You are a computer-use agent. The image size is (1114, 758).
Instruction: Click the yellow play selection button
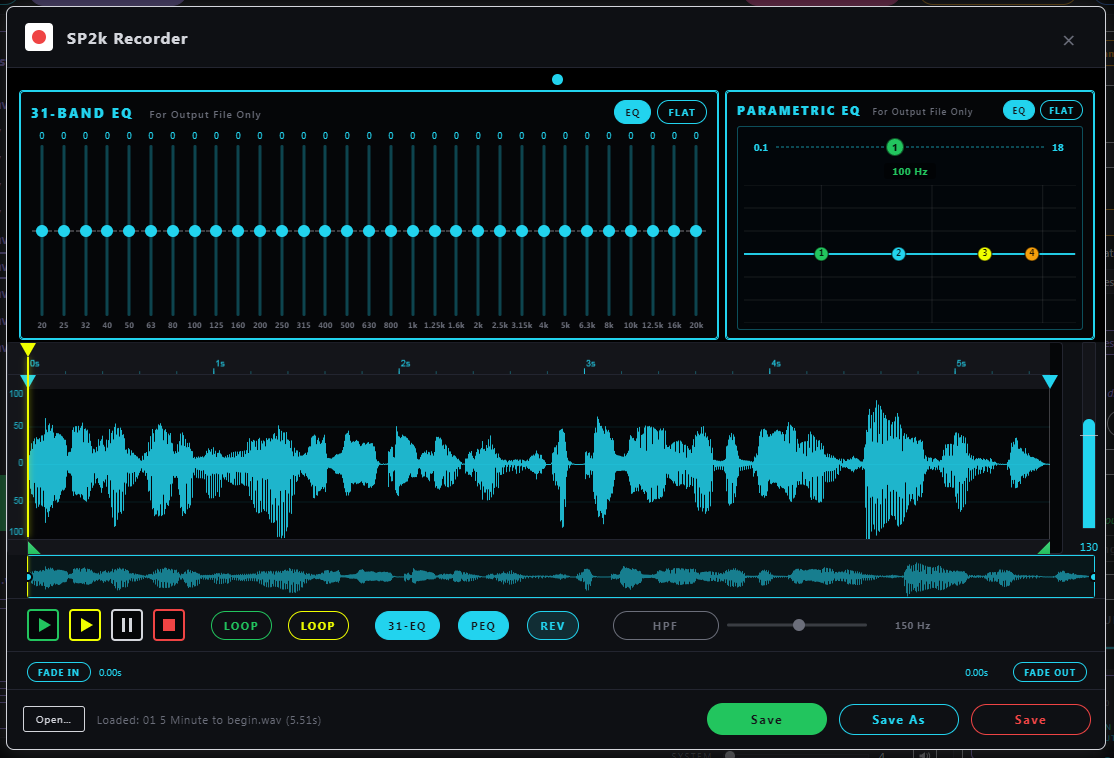point(85,625)
